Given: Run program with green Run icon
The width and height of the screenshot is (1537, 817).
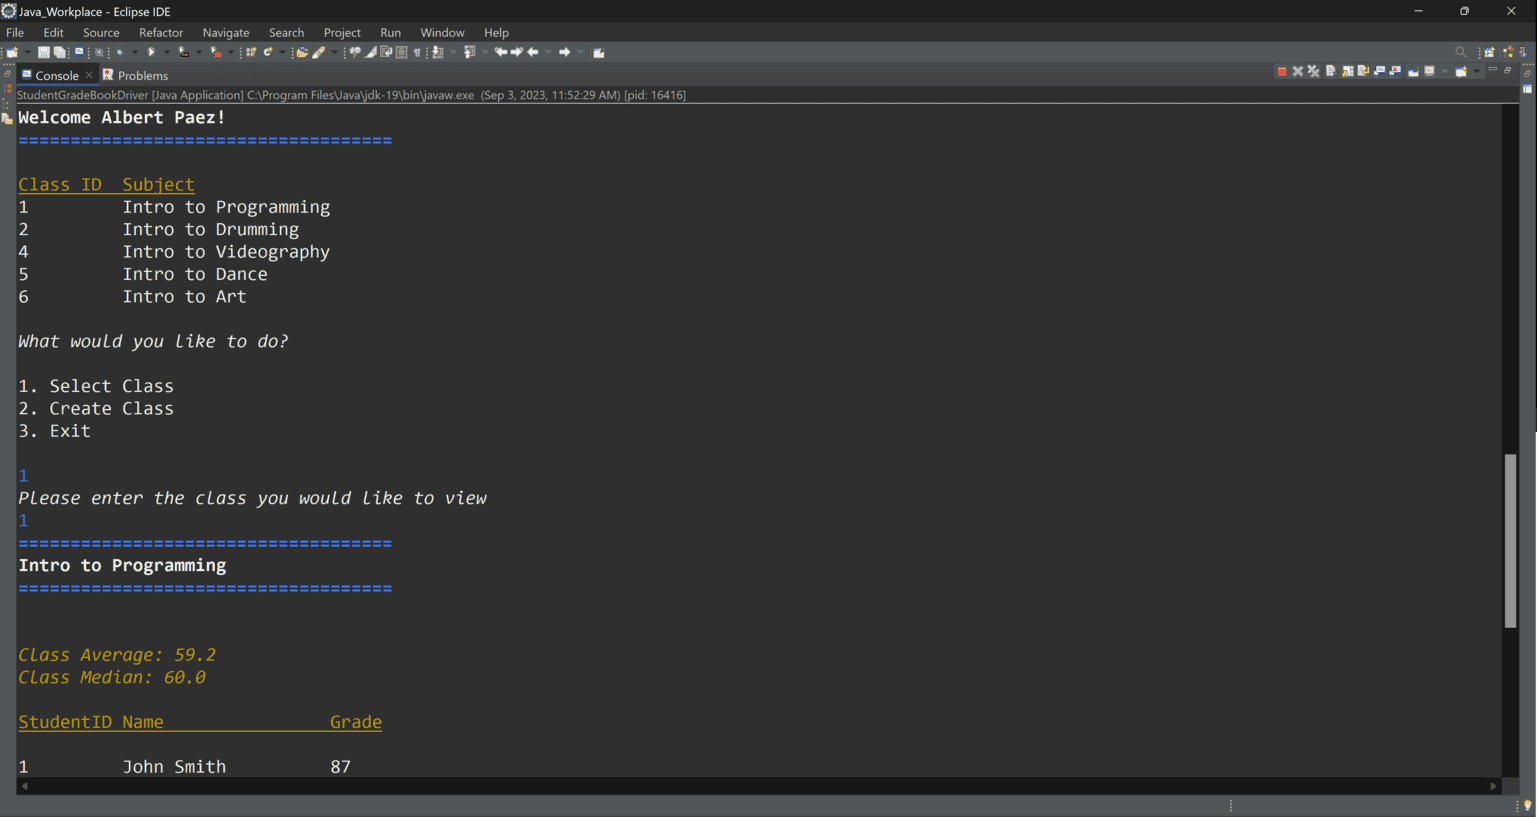Looking at the screenshot, I should click(x=151, y=52).
